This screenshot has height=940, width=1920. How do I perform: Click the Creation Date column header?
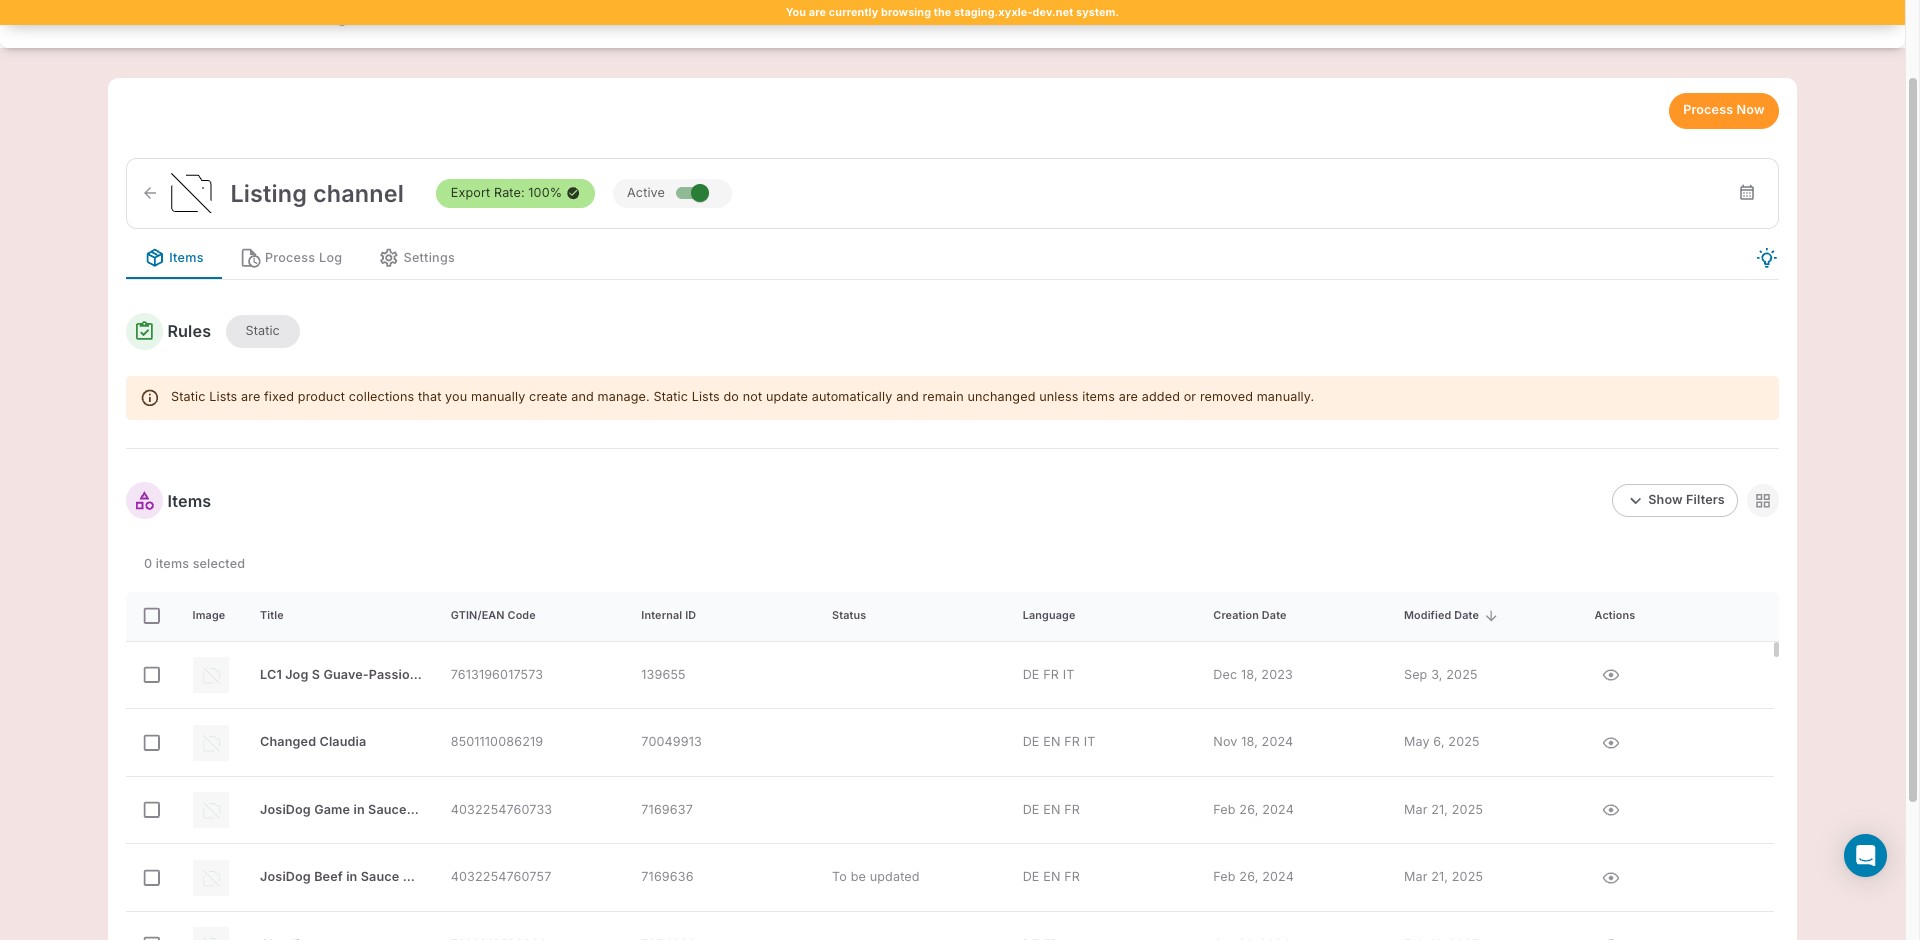[1249, 616]
